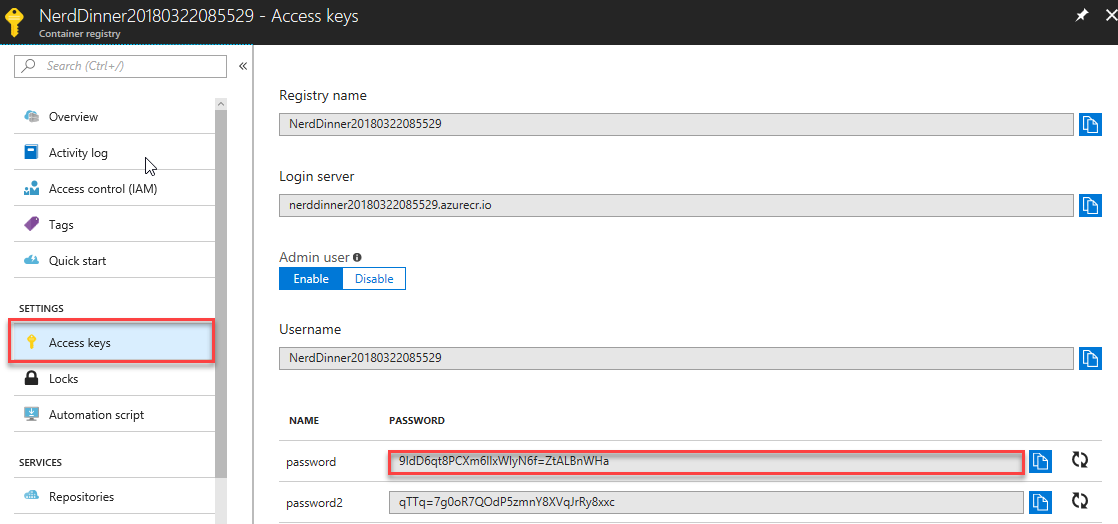Click the yellow key Access keys icon
The height and width of the screenshot is (524, 1118).
click(31, 342)
